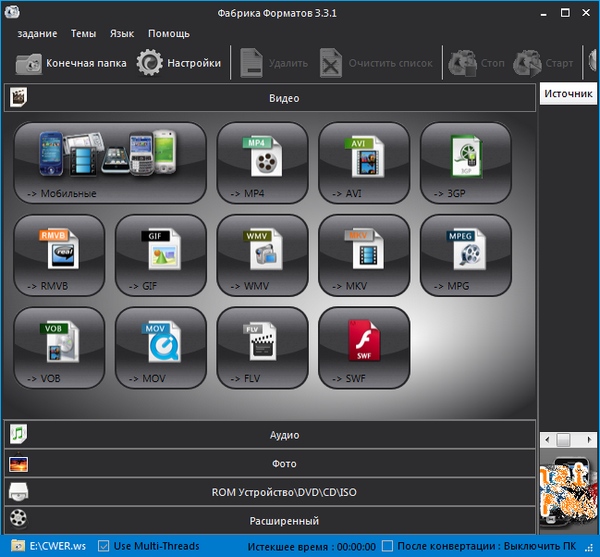Image resolution: width=600 pixels, height=557 pixels.
Task: Enable После конвертации Выключить ПК checkbox
Action: (x=387, y=547)
